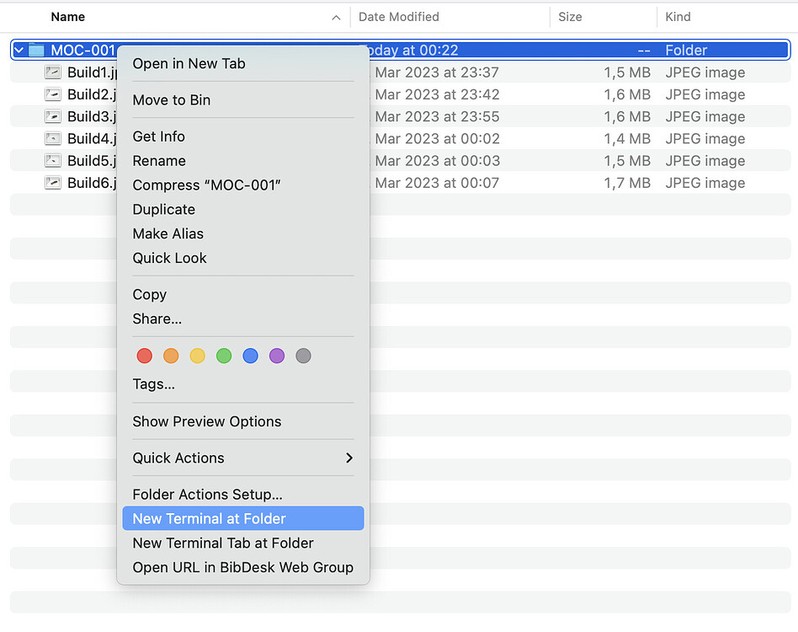
Task: Click the Build1 JPEG file icon
Action: tap(53, 73)
